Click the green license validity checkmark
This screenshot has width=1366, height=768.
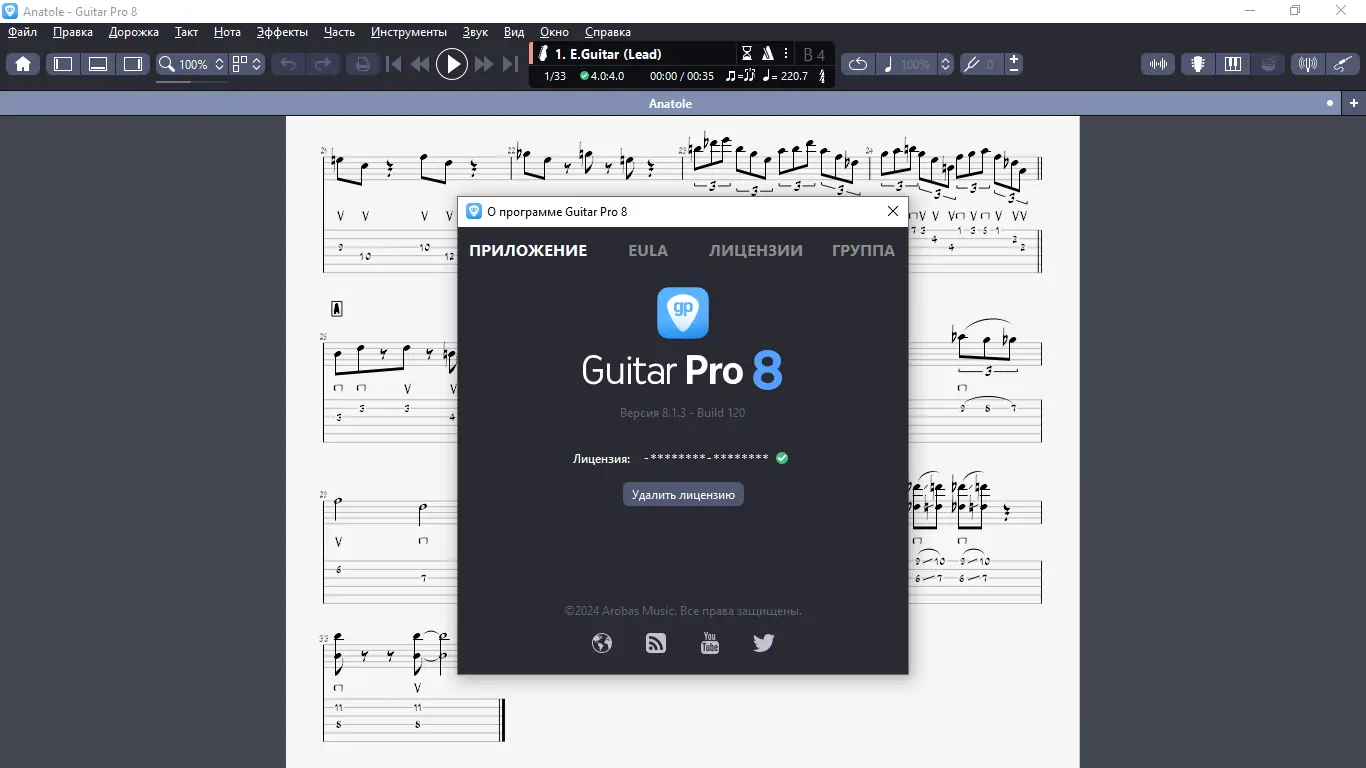[x=782, y=458]
